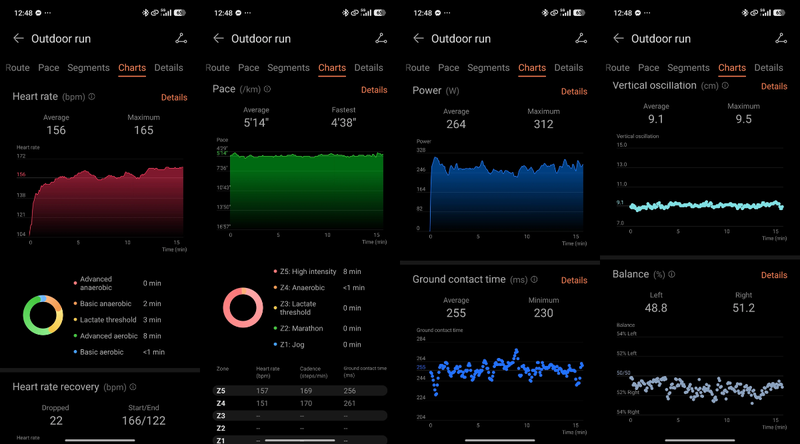Show info for Ground contact time
Viewport: 800px width, 444px height.
tap(534, 279)
